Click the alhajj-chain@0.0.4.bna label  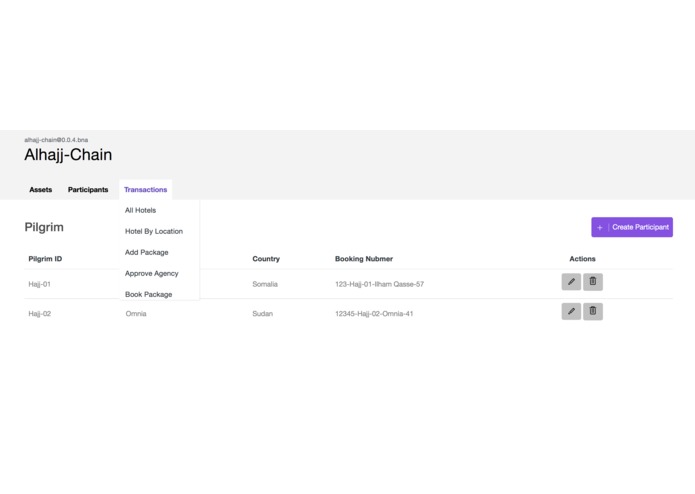(x=56, y=140)
